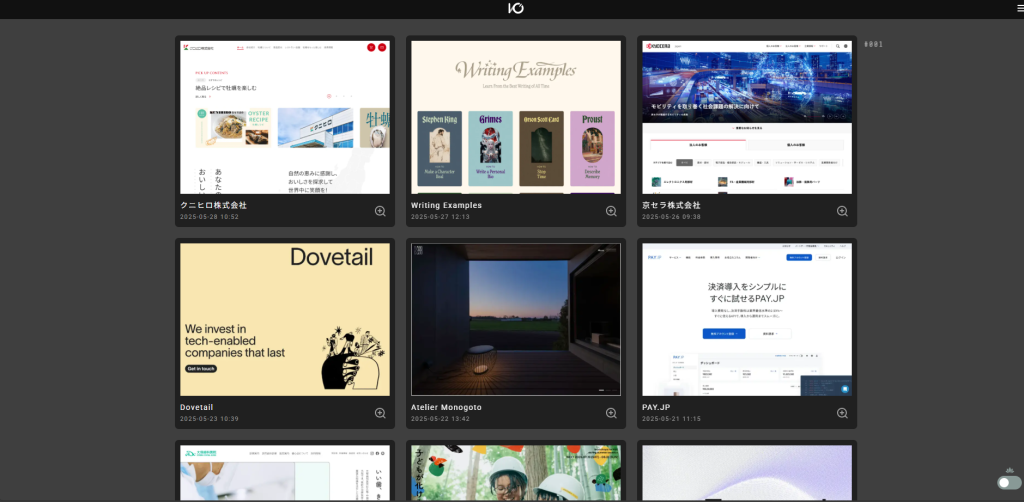
Task: Zoom in on Atelier Monogoto entry
Action: pos(611,413)
